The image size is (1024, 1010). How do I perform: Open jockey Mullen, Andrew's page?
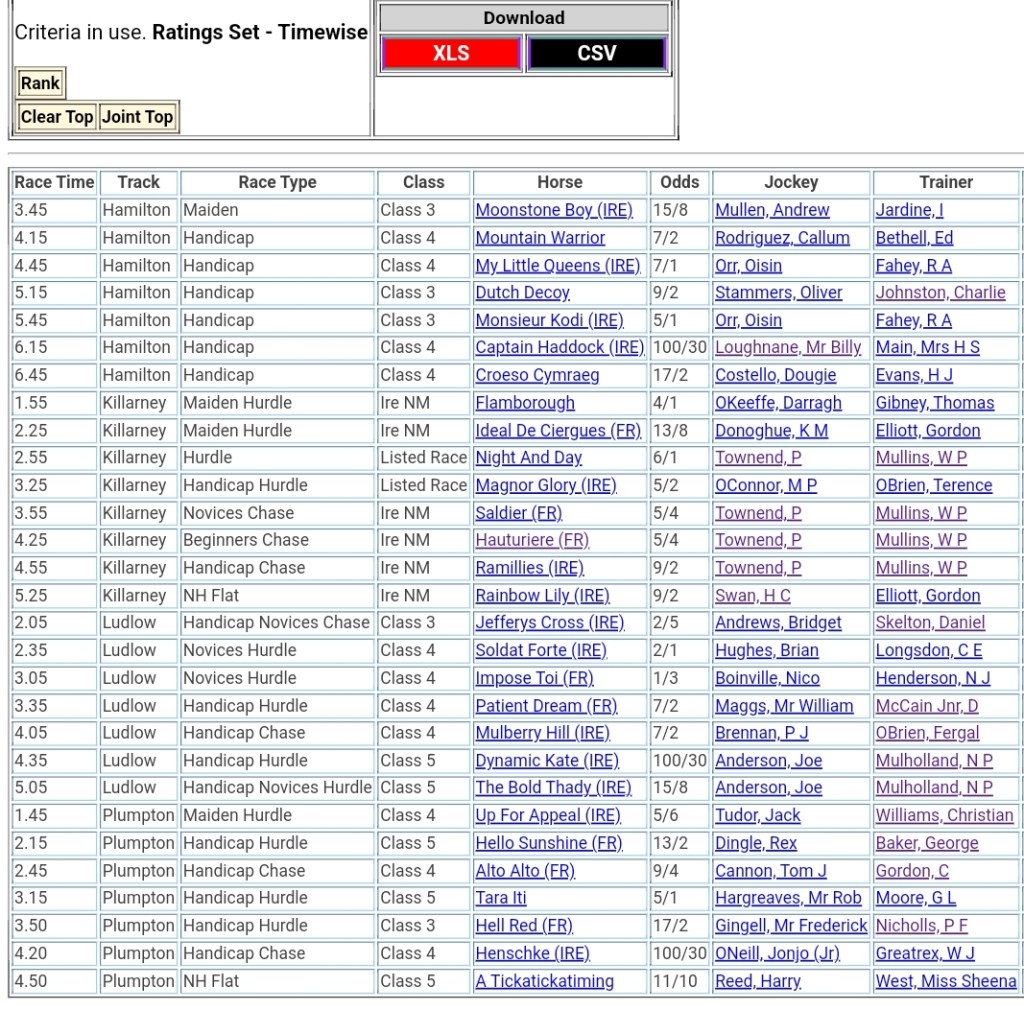(x=772, y=211)
